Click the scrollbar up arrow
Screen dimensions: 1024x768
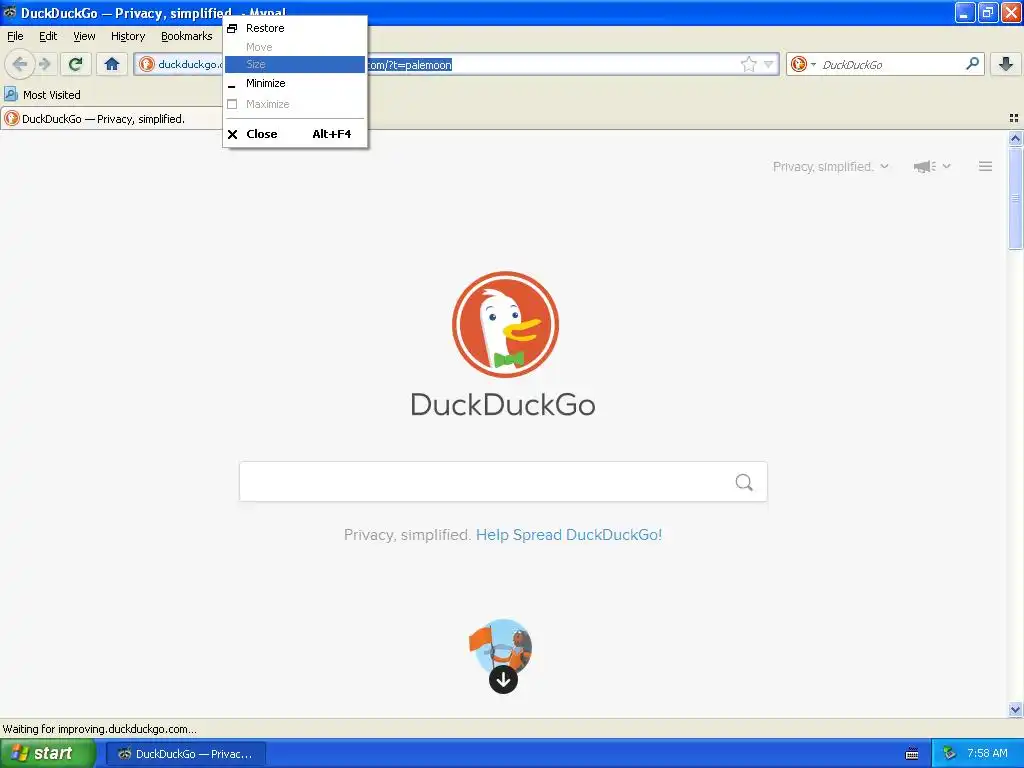[1015, 138]
